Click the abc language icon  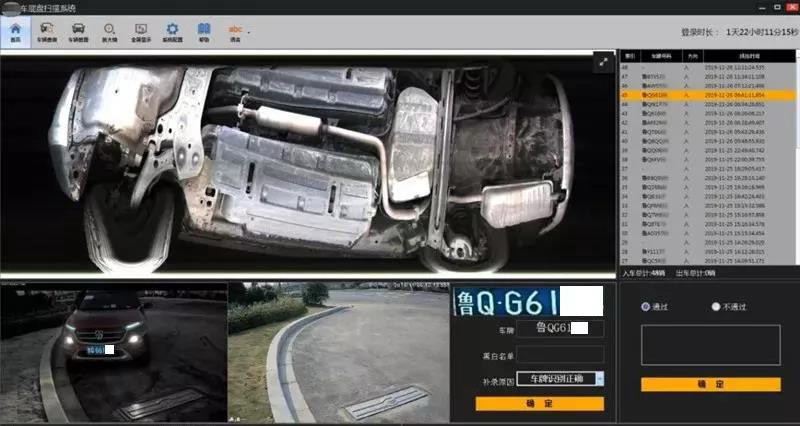236,33
